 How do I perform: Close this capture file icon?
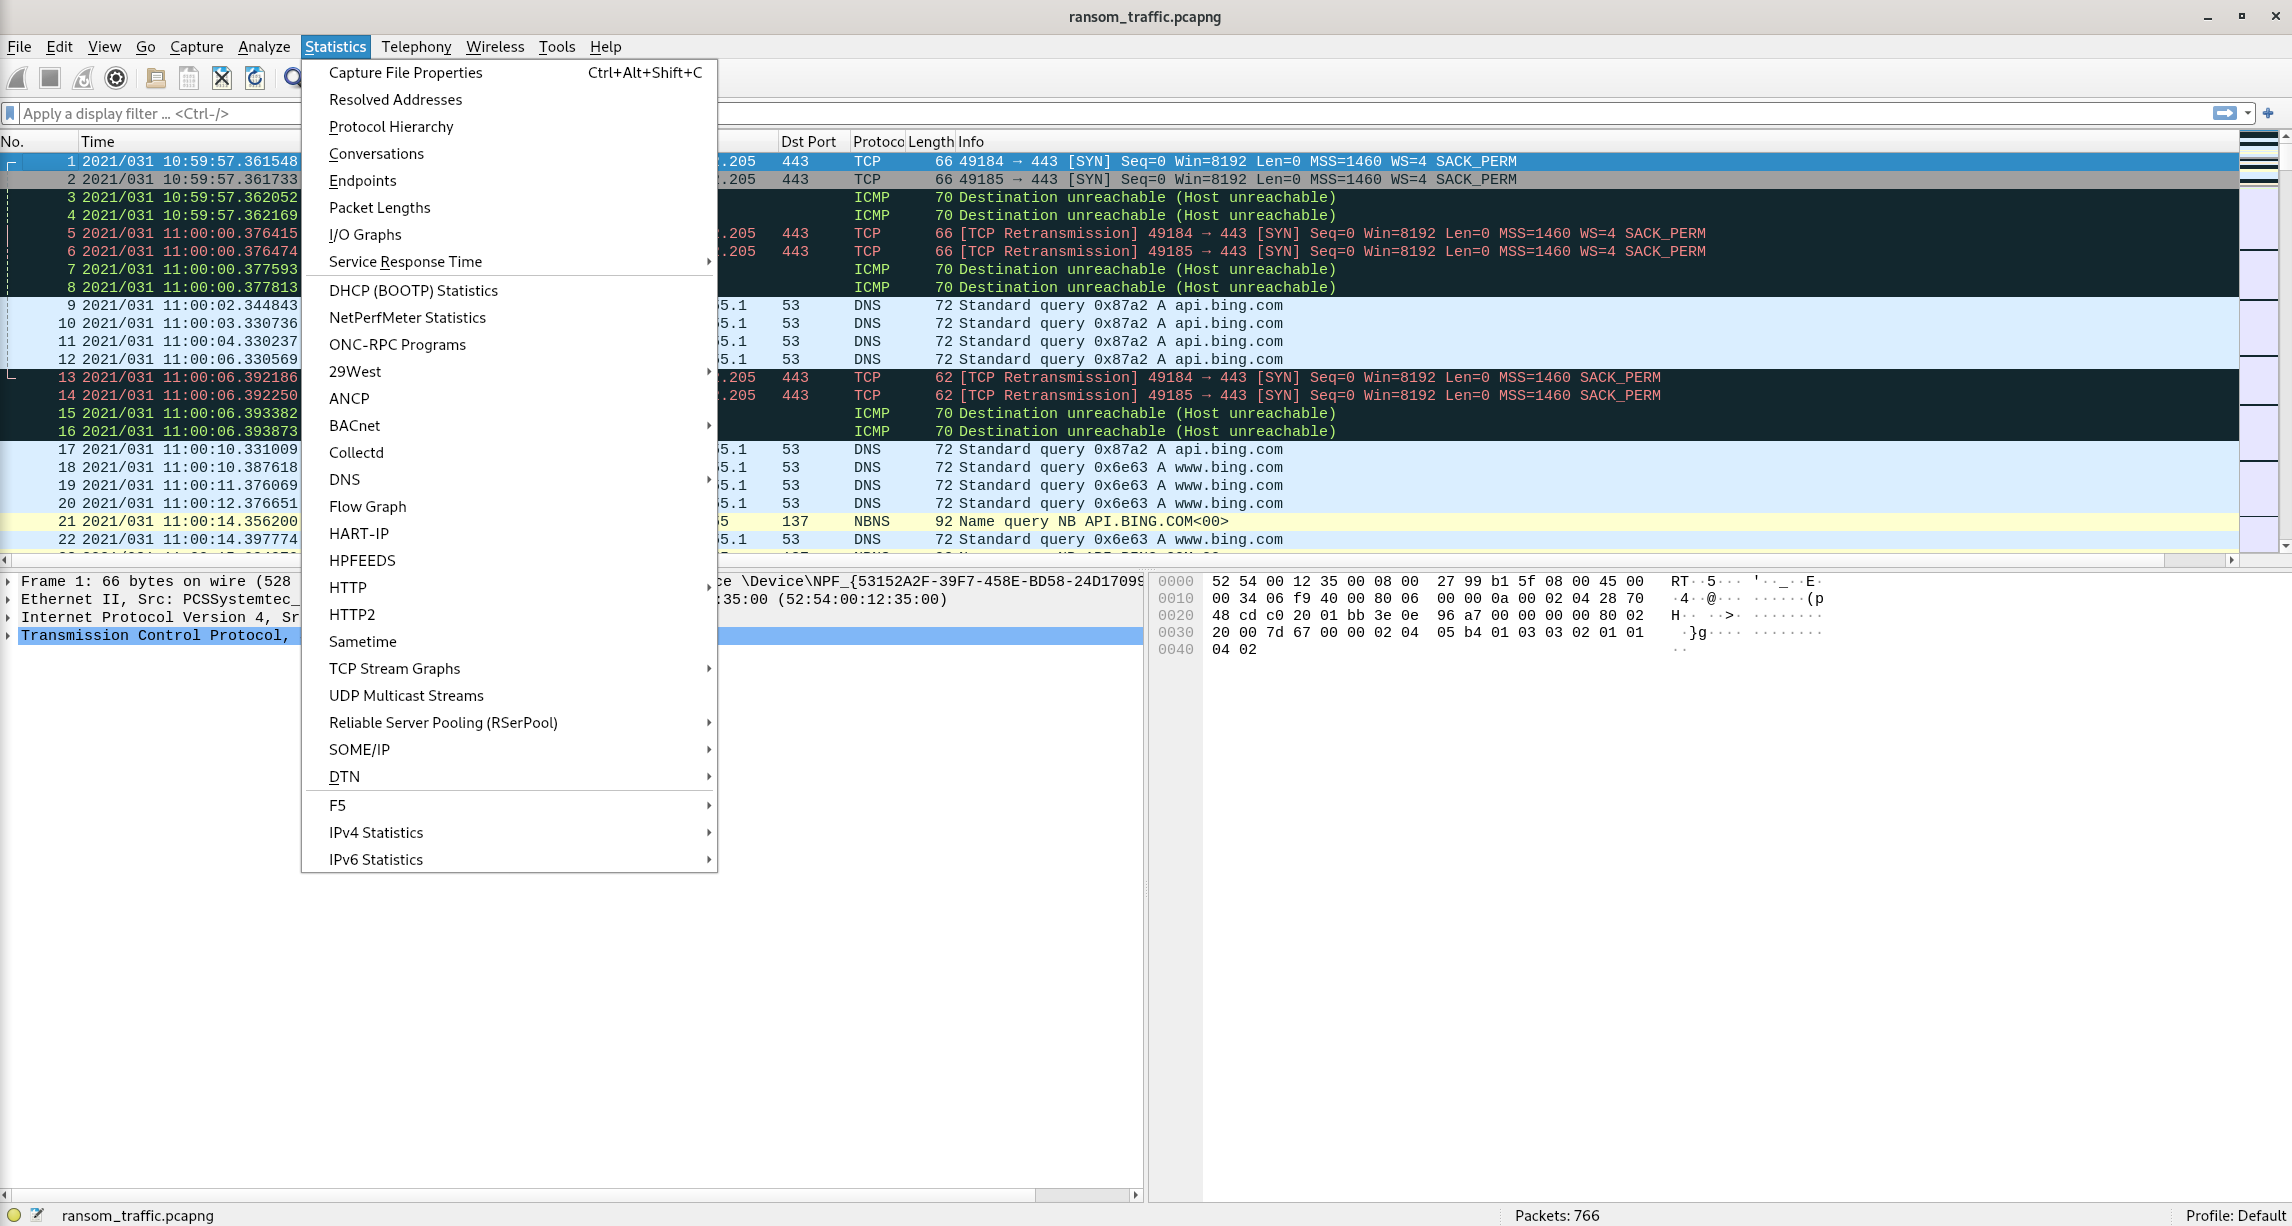(x=222, y=78)
